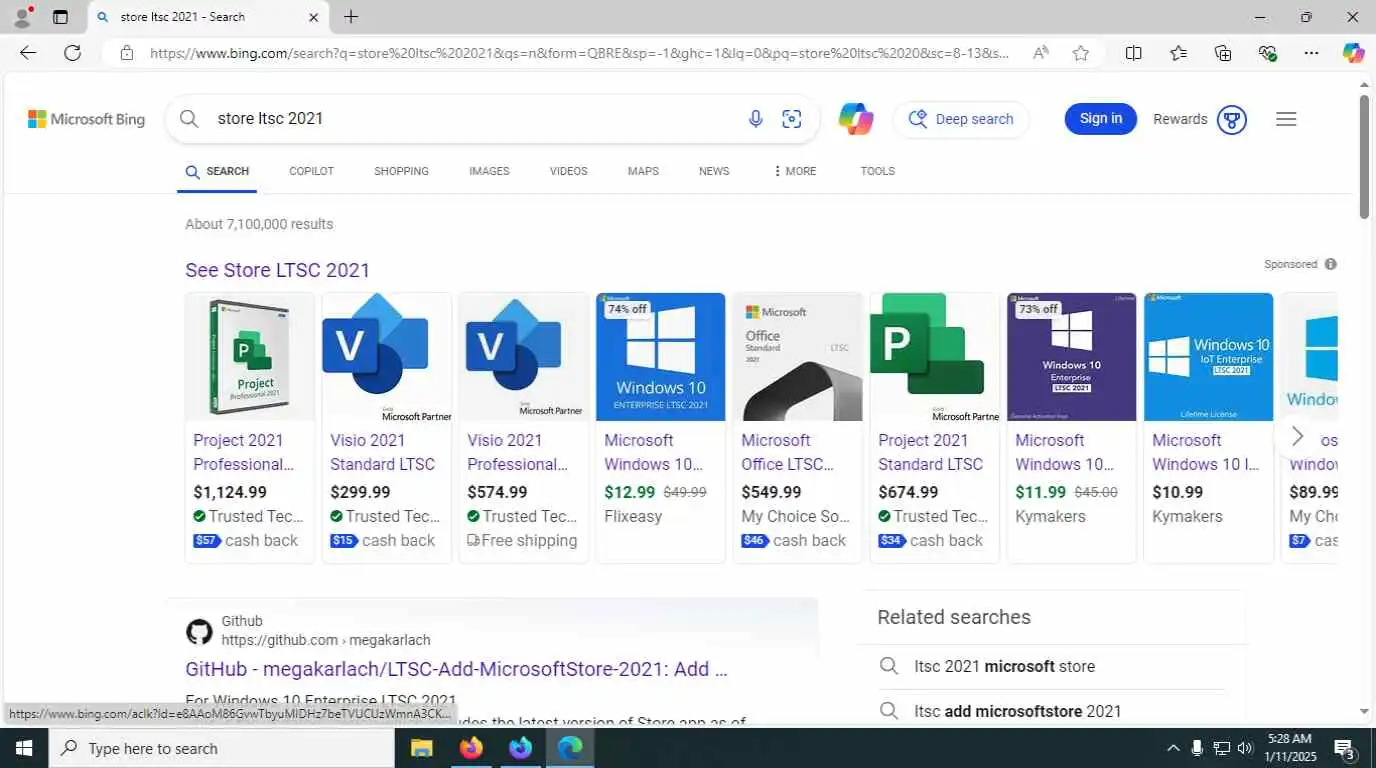Click 'About 7,100,000 results' text
Viewport: 1376px width, 768px height.
(x=259, y=224)
